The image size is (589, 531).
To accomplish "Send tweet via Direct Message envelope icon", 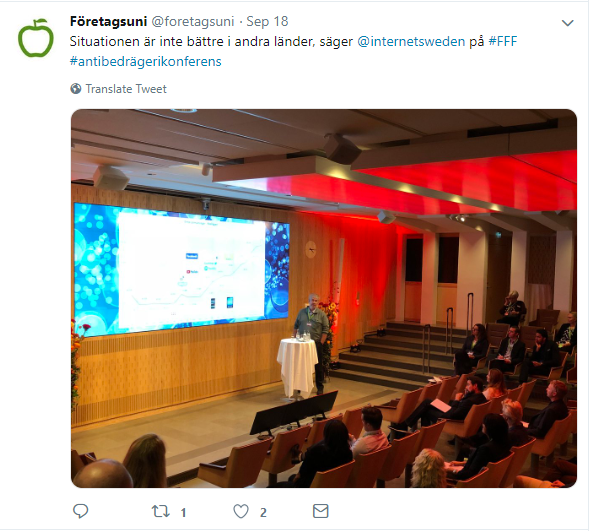I will pyautogui.click(x=321, y=511).
